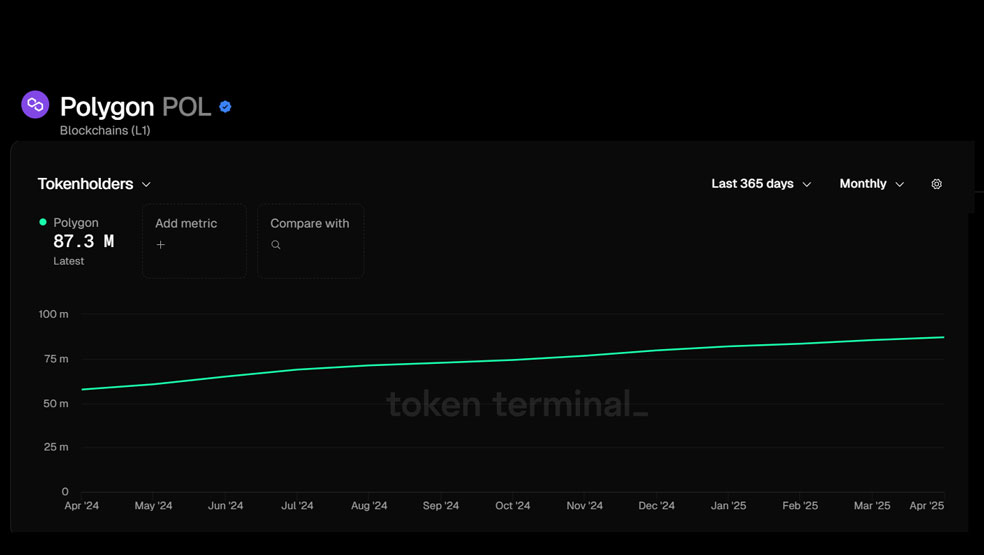Click the Apr '25 x-axis label

(927, 505)
